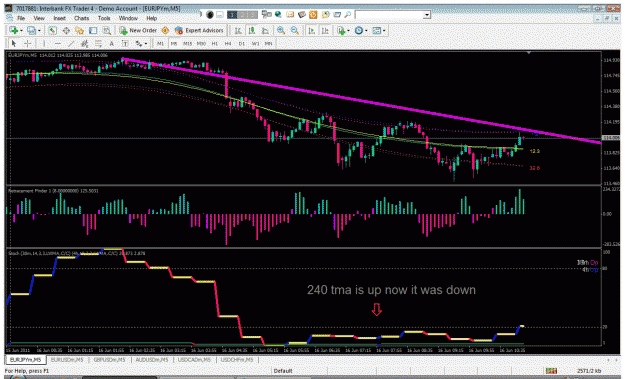625x379 pixels.
Task: Select the Vertical Line tool
Action: pyautogui.click(x=44, y=43)
